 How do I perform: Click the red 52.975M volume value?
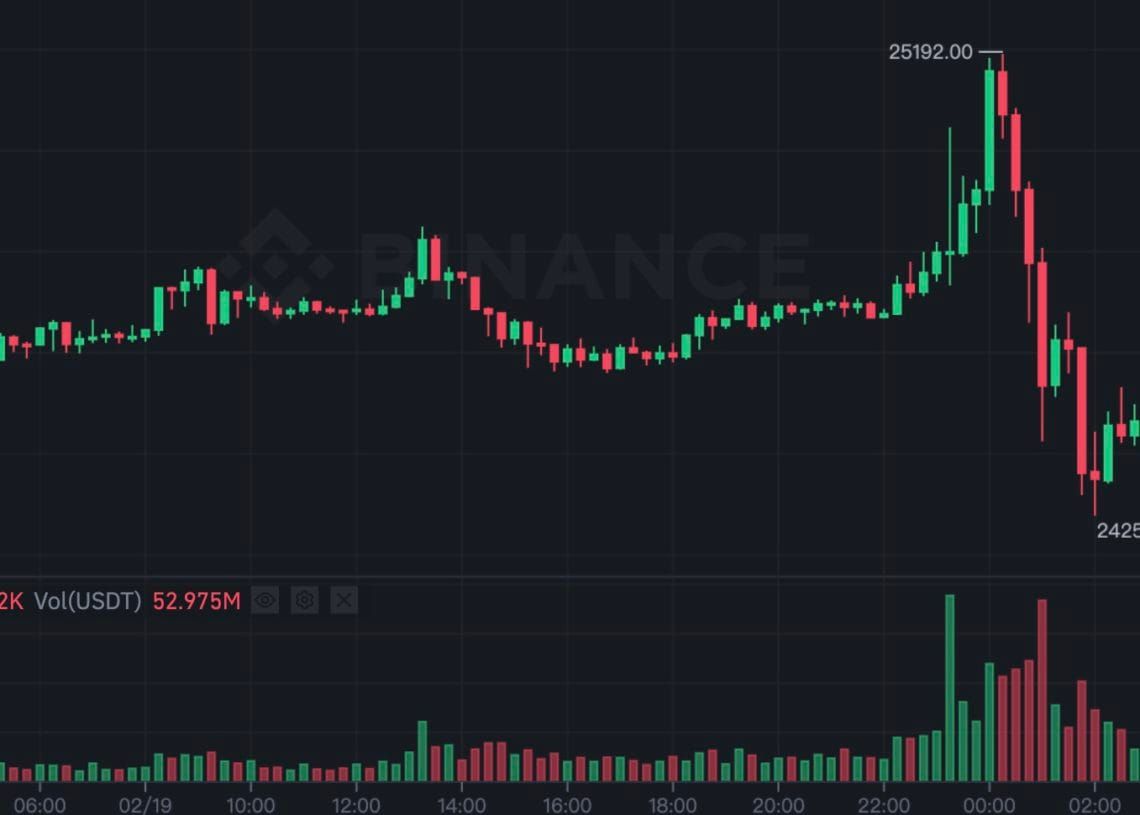click(x=196, y=601)
